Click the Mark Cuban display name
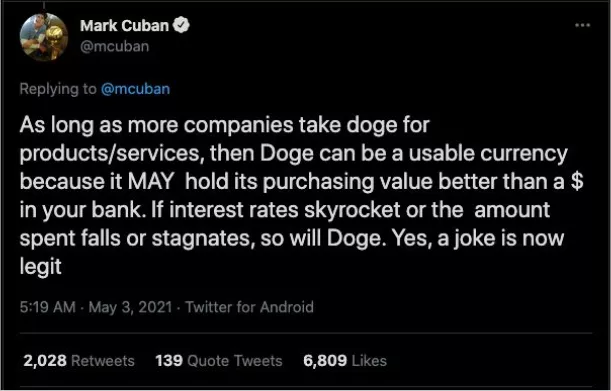The width and height of the screenshot is (611, 391). click(124, 26)
